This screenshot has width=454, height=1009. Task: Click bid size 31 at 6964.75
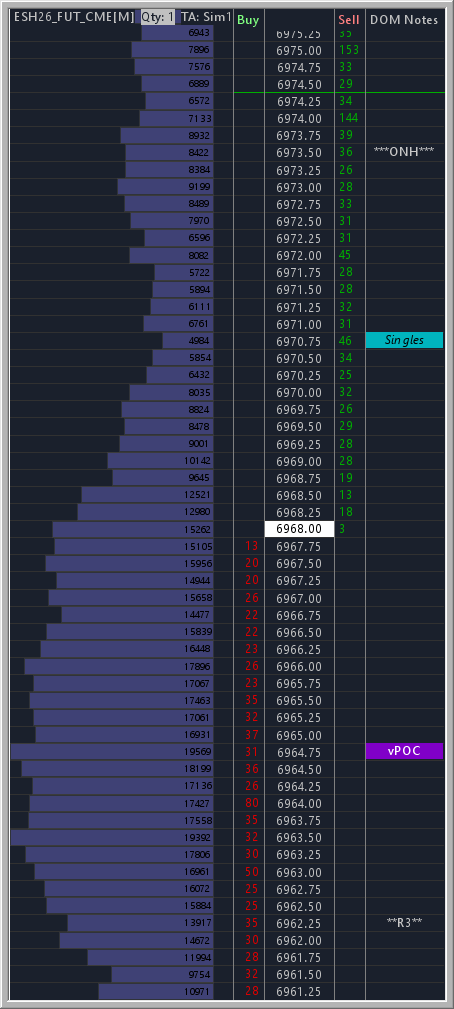[x=251, y=752]
